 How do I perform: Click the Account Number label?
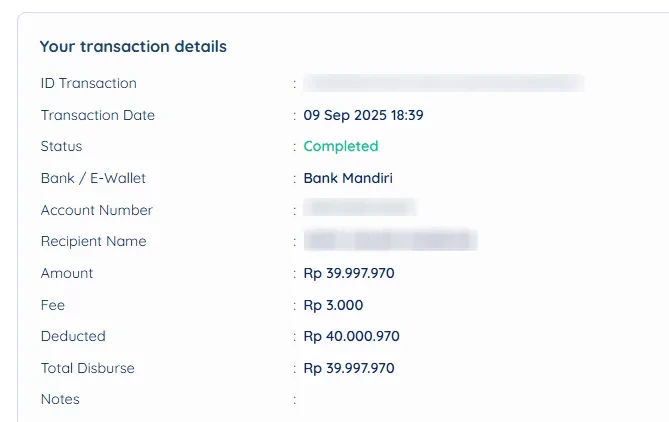(97, 210)
